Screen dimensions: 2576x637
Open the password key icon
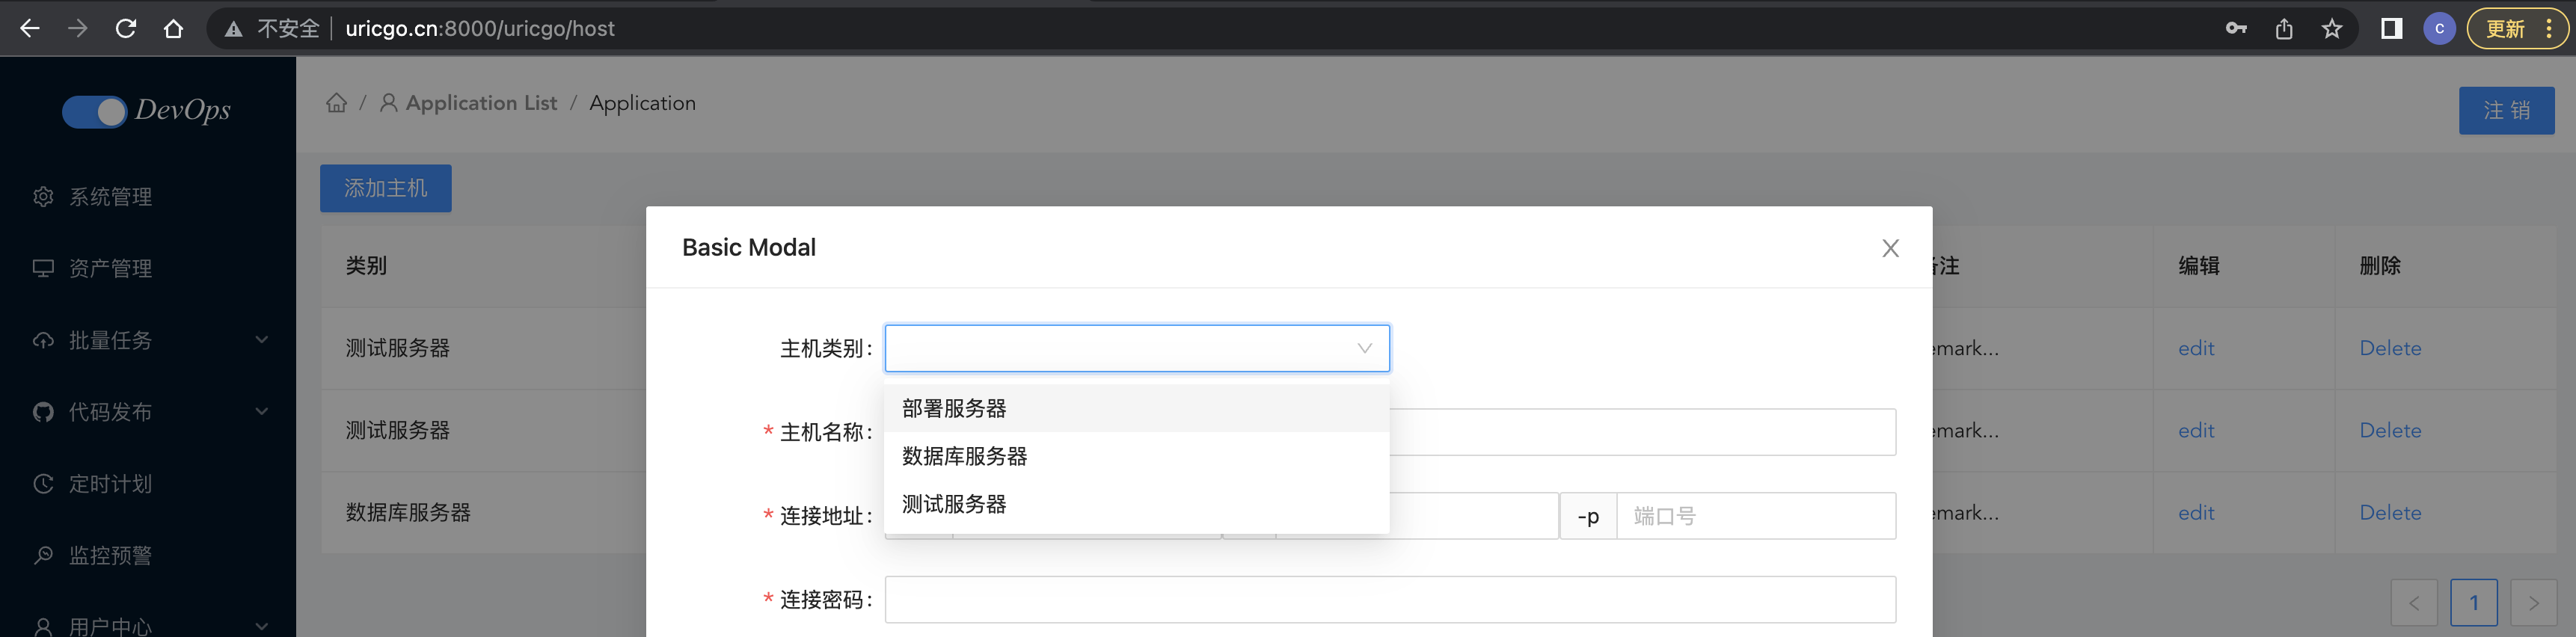[2236, 29]
